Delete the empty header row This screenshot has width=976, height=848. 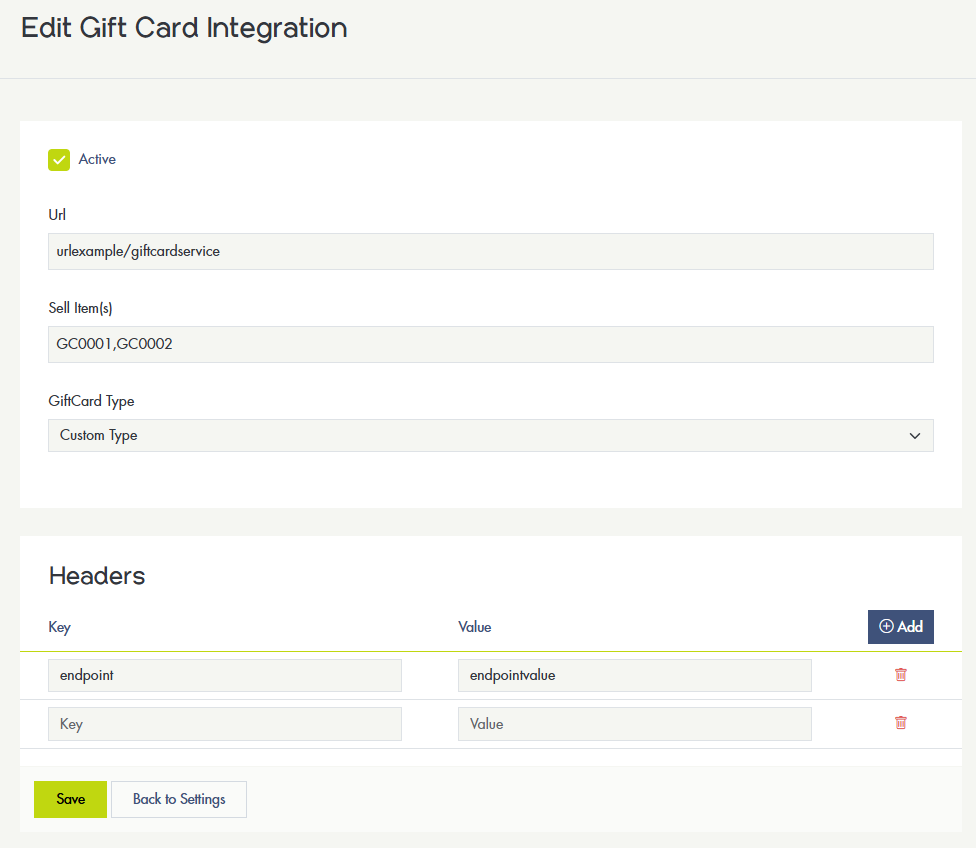(901, 723)
